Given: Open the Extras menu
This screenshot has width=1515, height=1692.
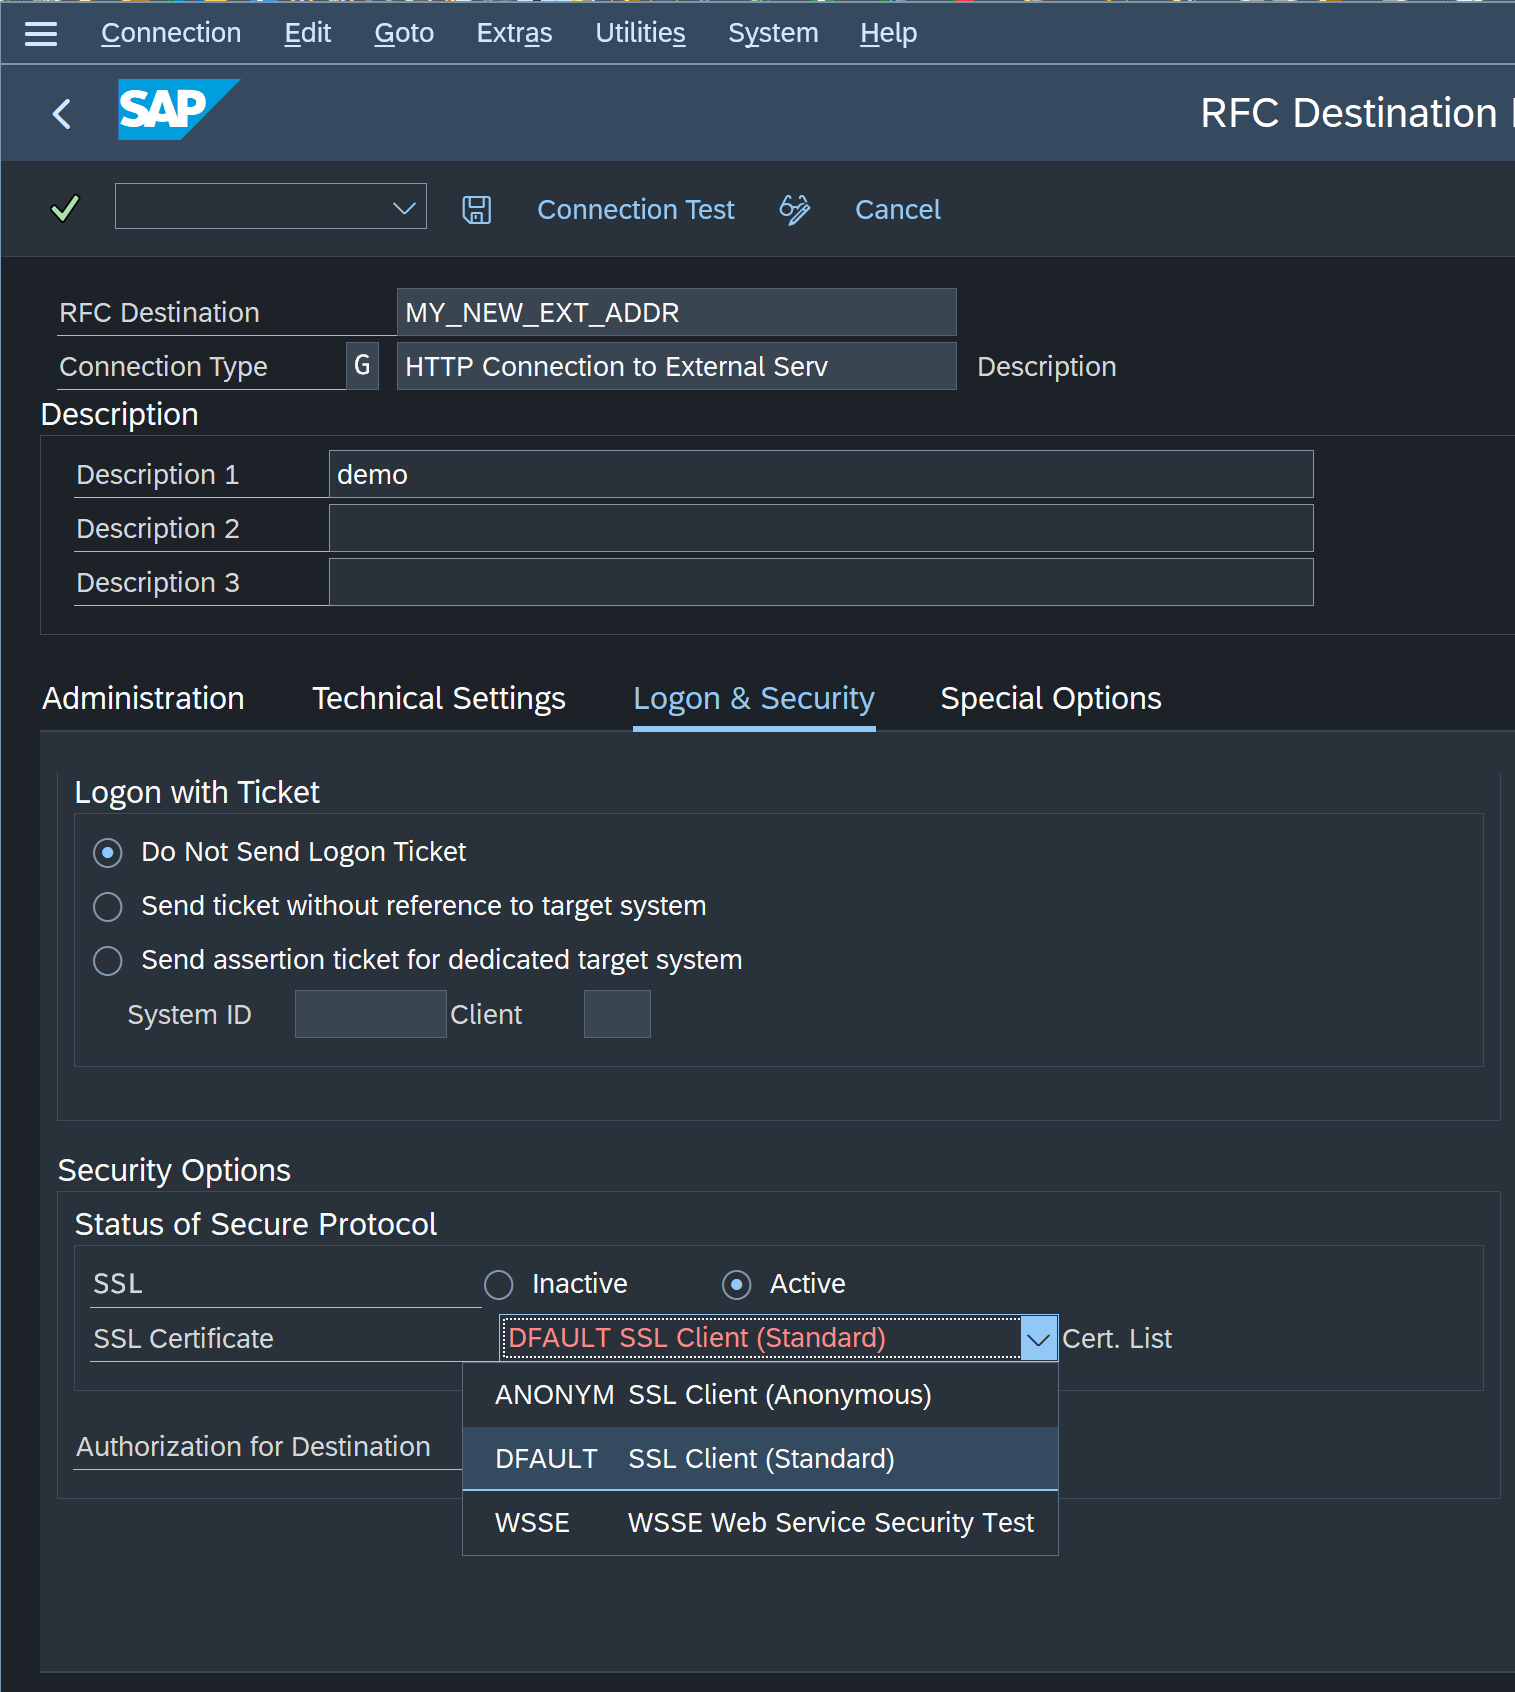Looking at the screenshot, I should tap(514, 33).
